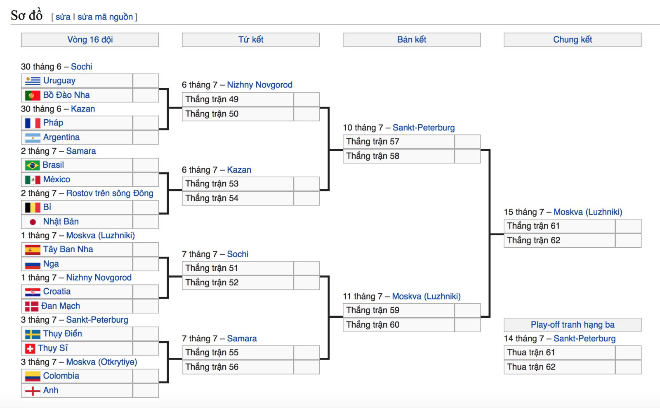Open the Tây Ban Nha team link
The image size is (660, 408).
click(x=68, y=249)
